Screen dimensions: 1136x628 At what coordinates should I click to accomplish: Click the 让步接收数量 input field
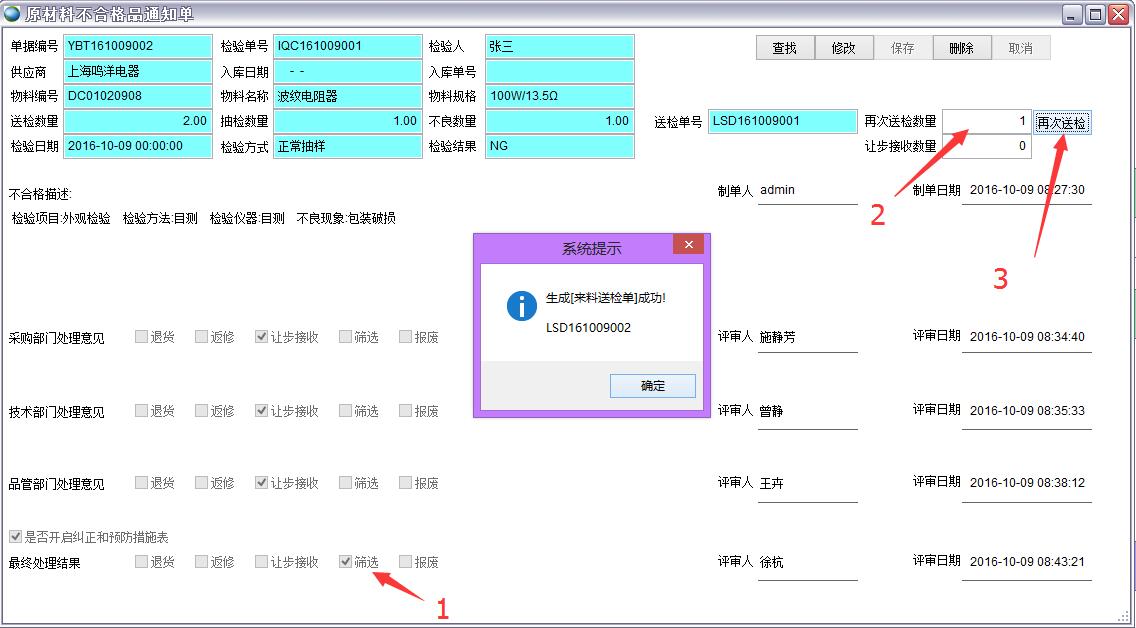[986, 146]
